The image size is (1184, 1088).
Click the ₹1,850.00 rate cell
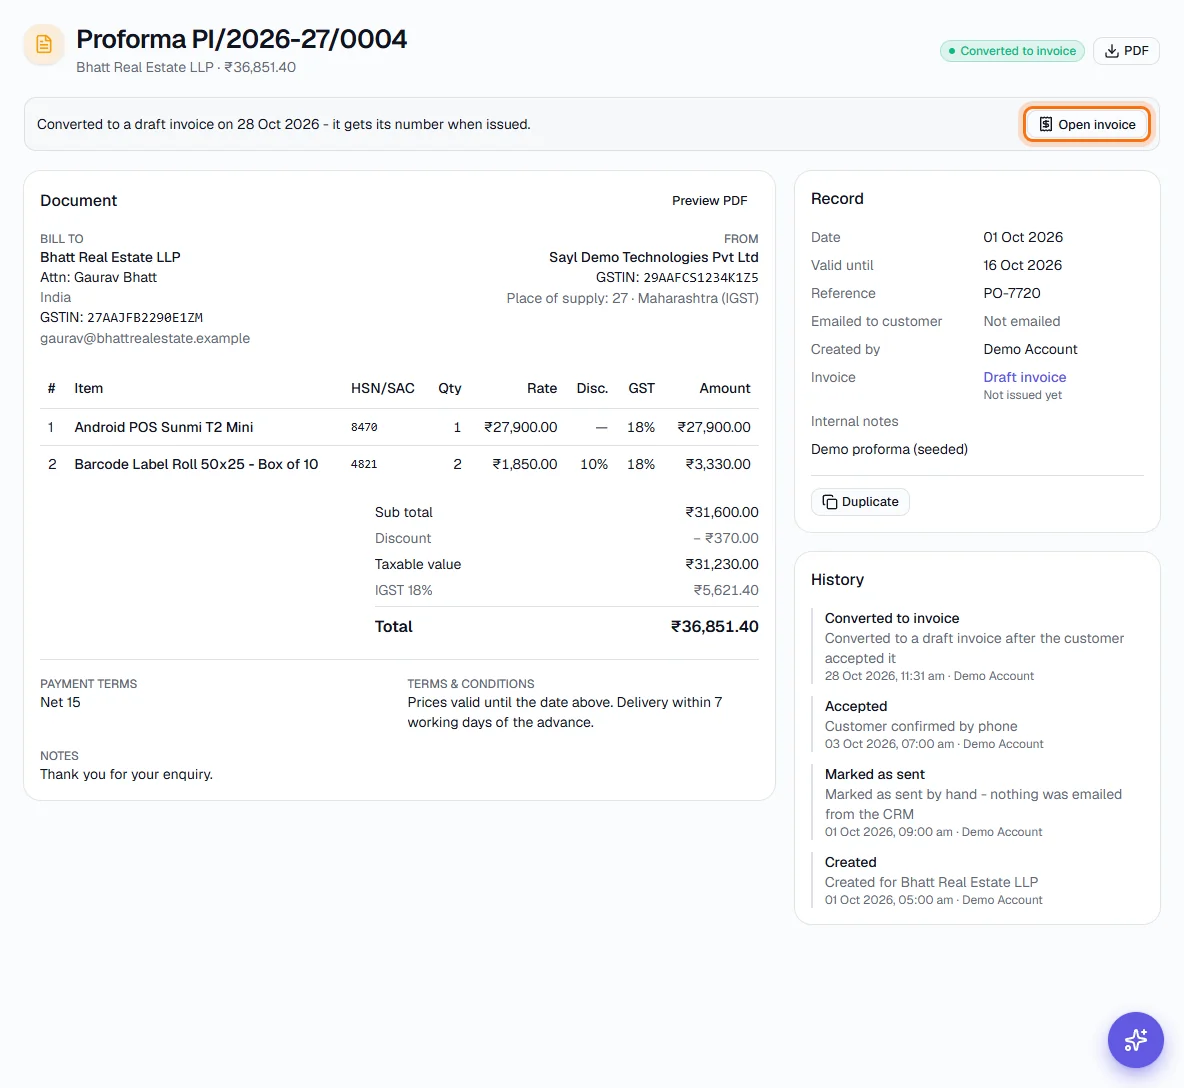(525, 464)
